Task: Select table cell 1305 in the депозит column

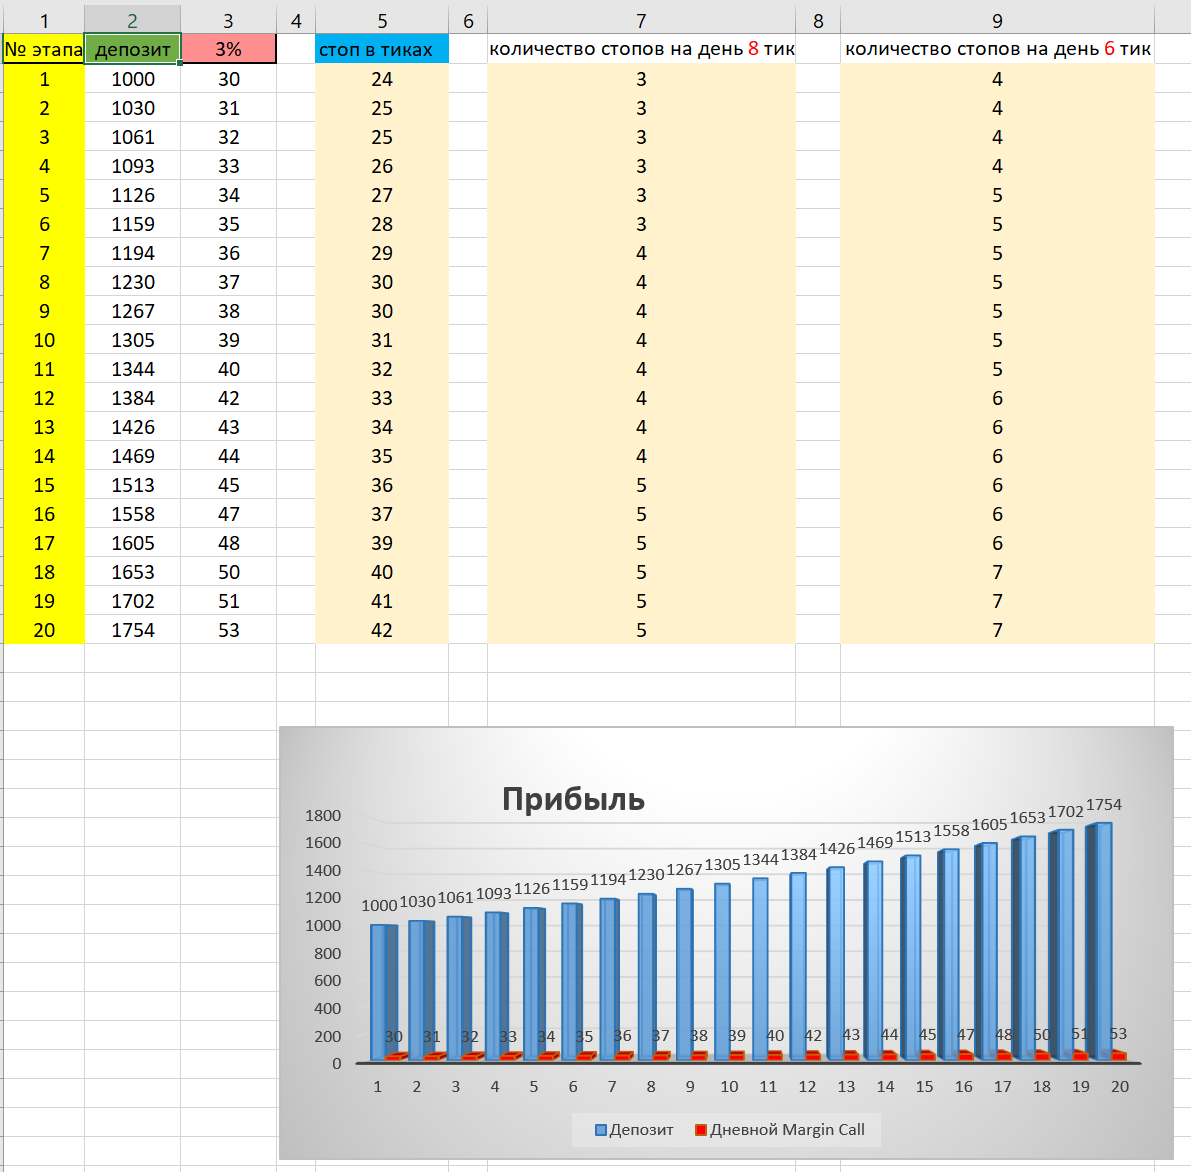Action: pyautogui.click(x=132, y=340)
